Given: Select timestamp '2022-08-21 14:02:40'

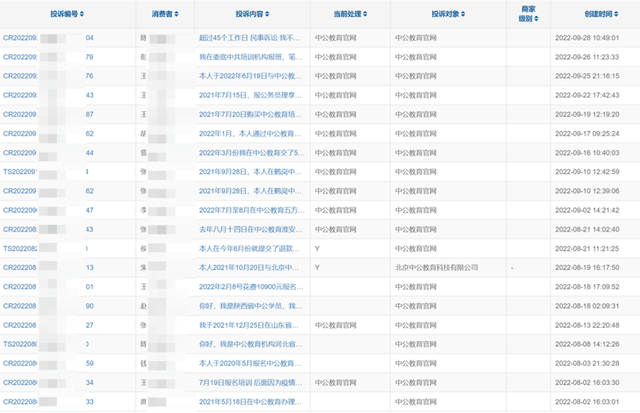Looking at the screenshot, I should coord(587,229).
